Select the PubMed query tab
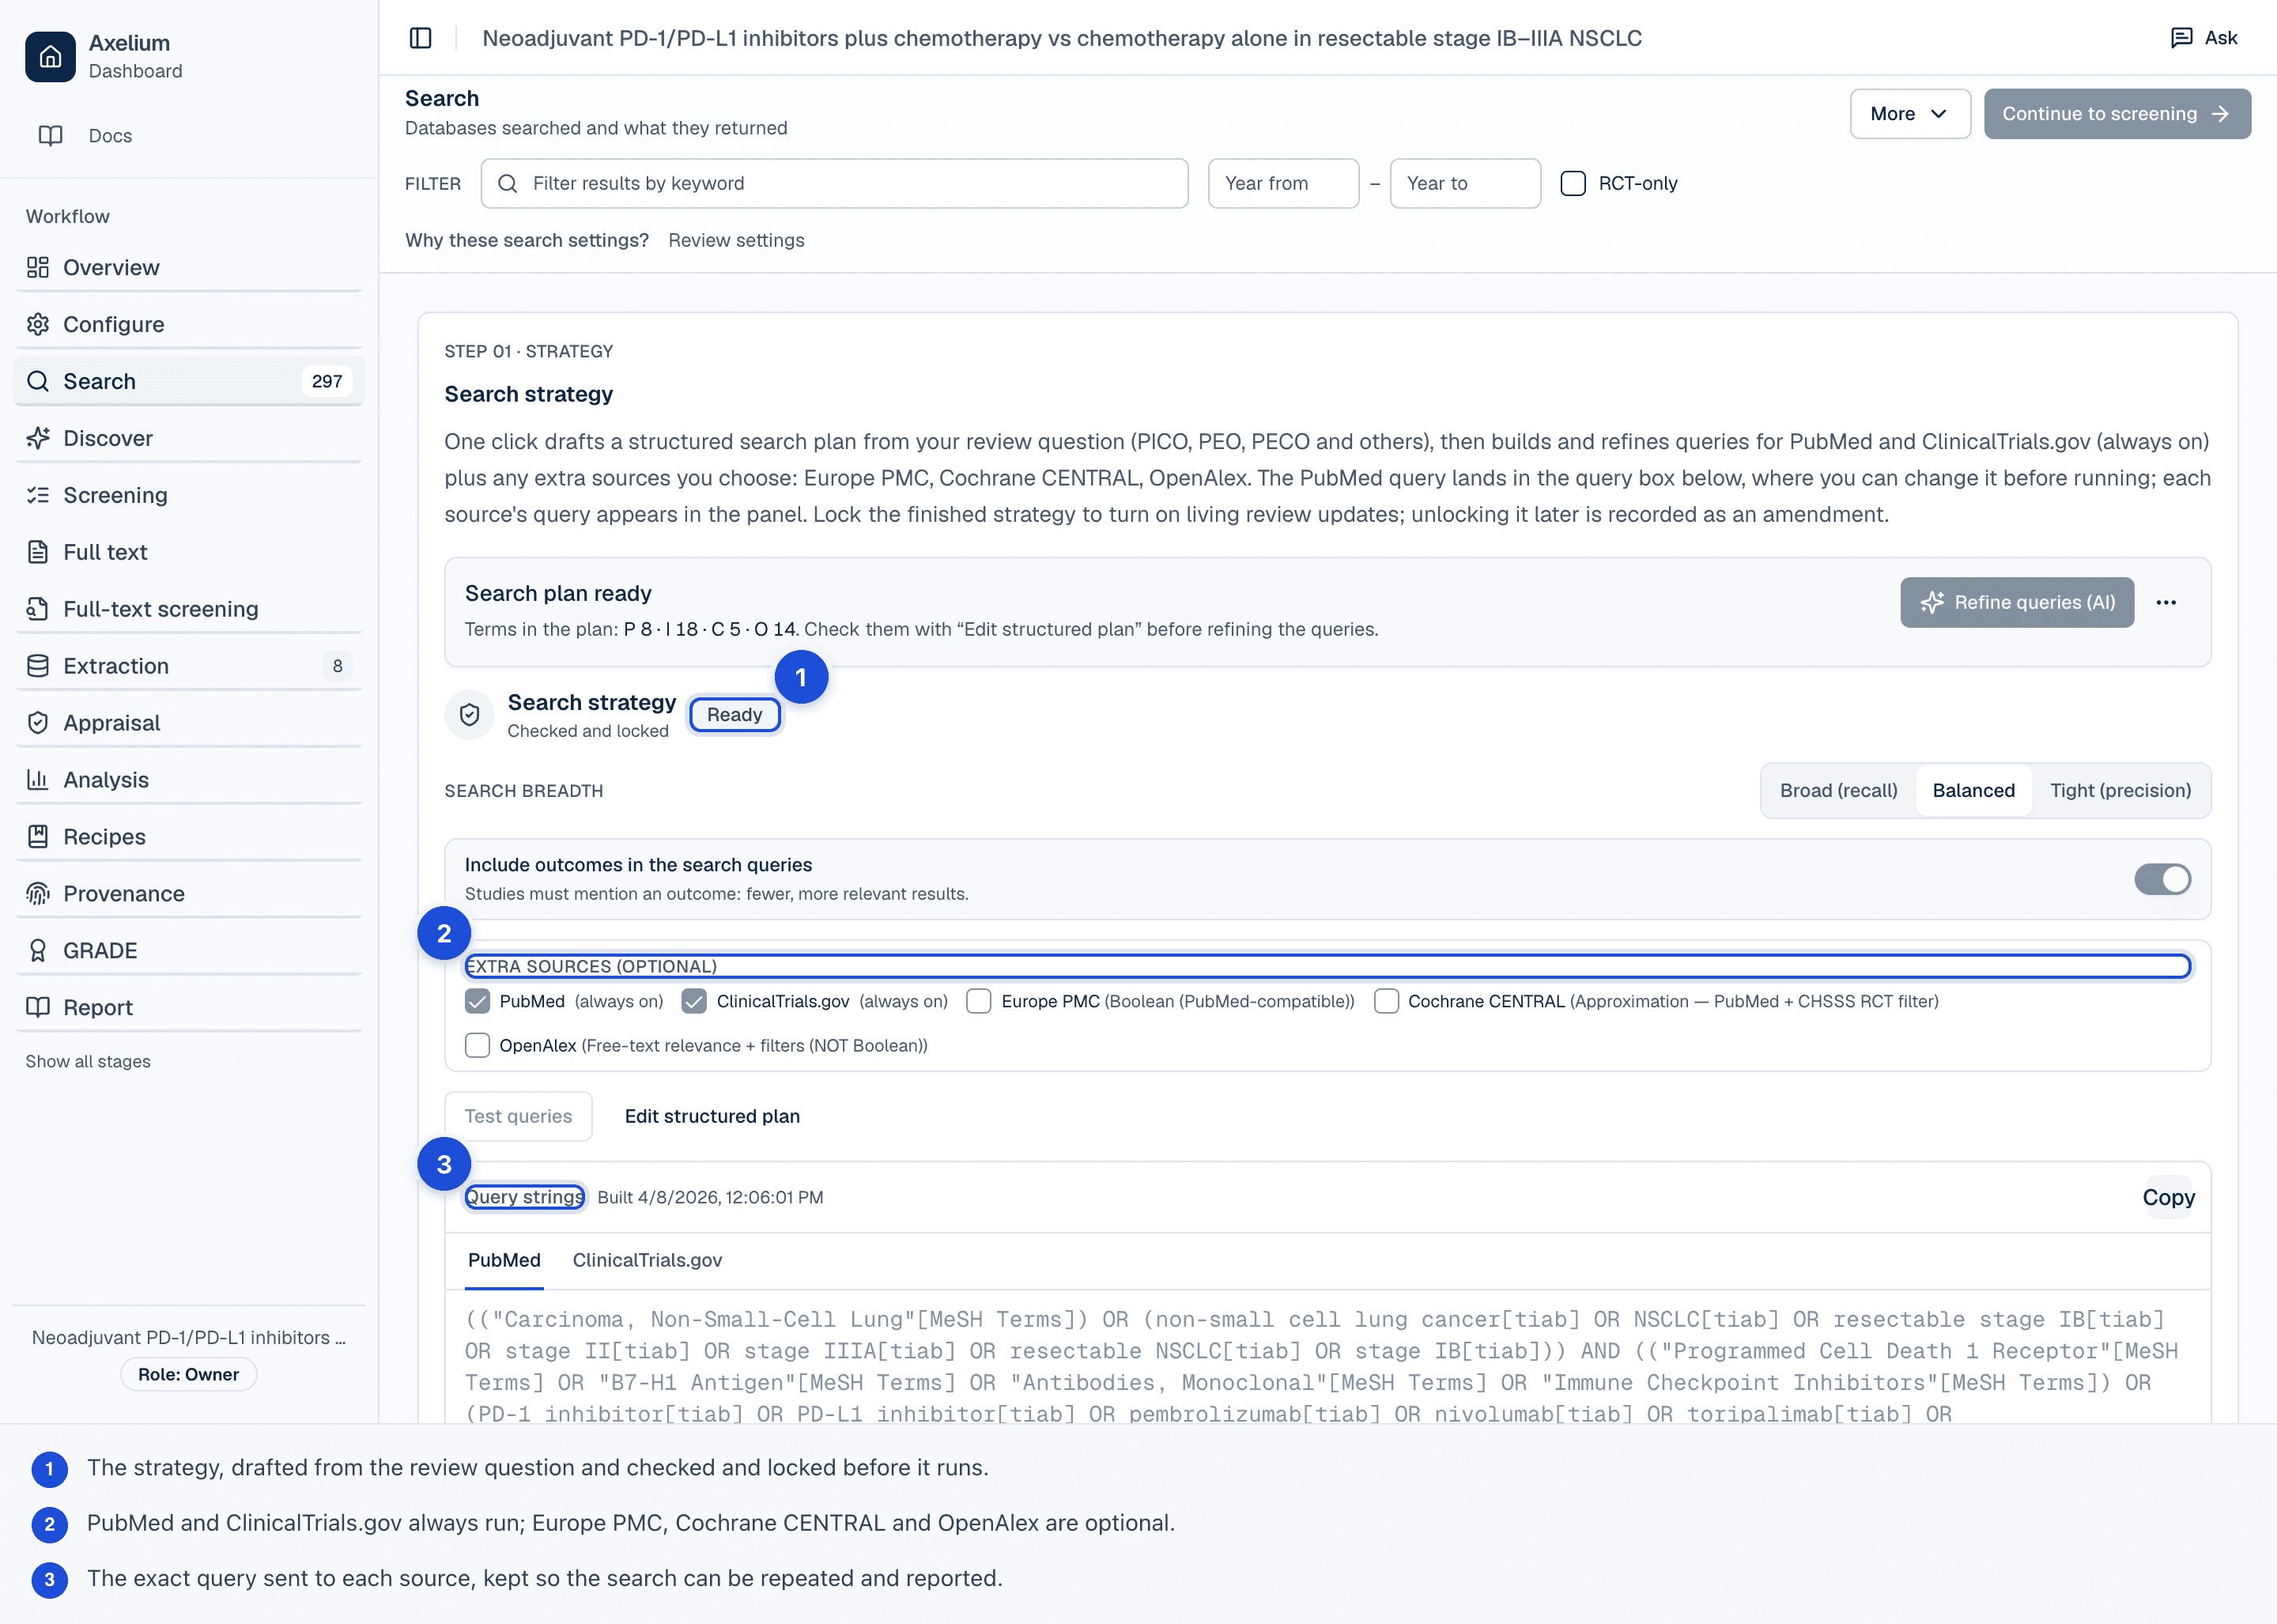The height and width of the screenshot is (1624, 2277). coord(504,1260)
